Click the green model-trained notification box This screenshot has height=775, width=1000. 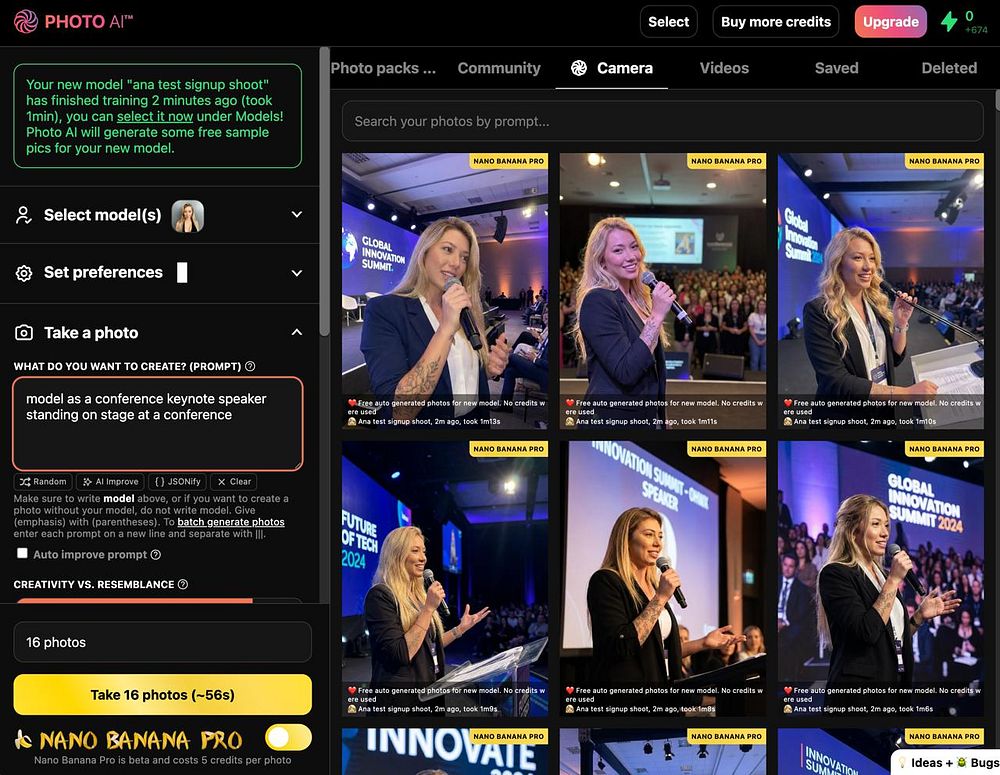click(x=158, y=116)
